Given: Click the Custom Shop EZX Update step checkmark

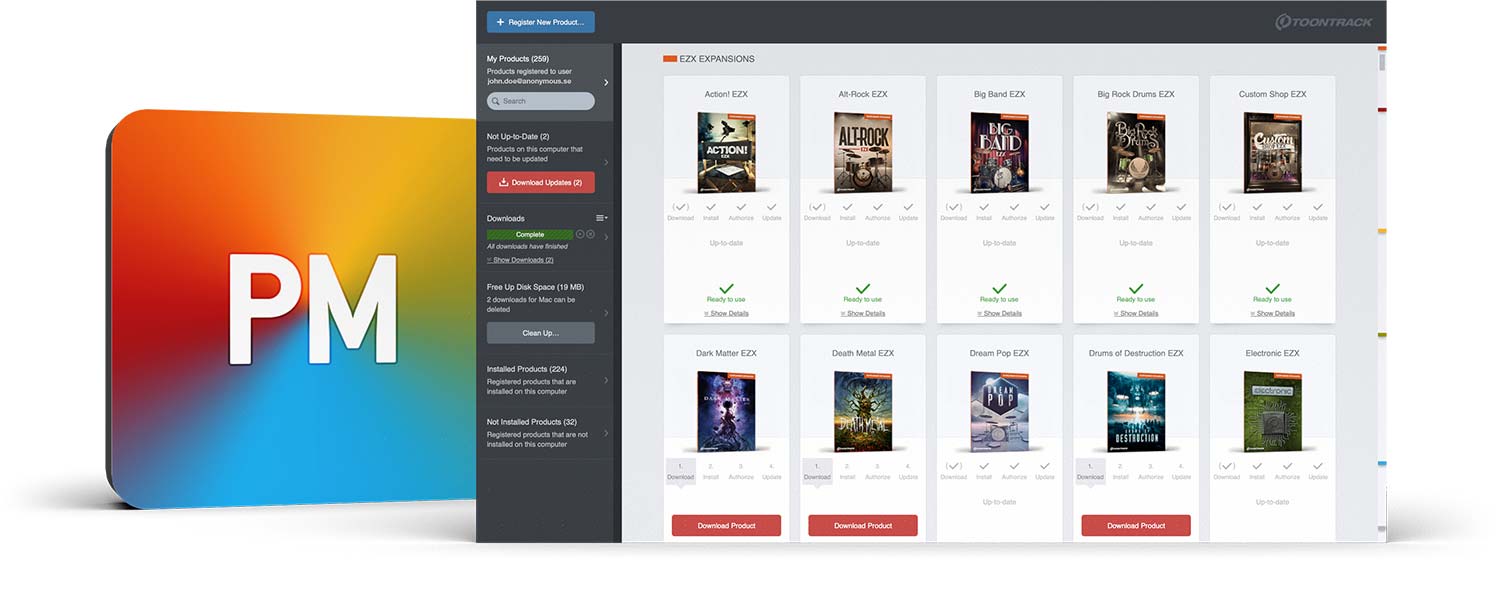Looking at the screenshot, I should point(1318,208).
